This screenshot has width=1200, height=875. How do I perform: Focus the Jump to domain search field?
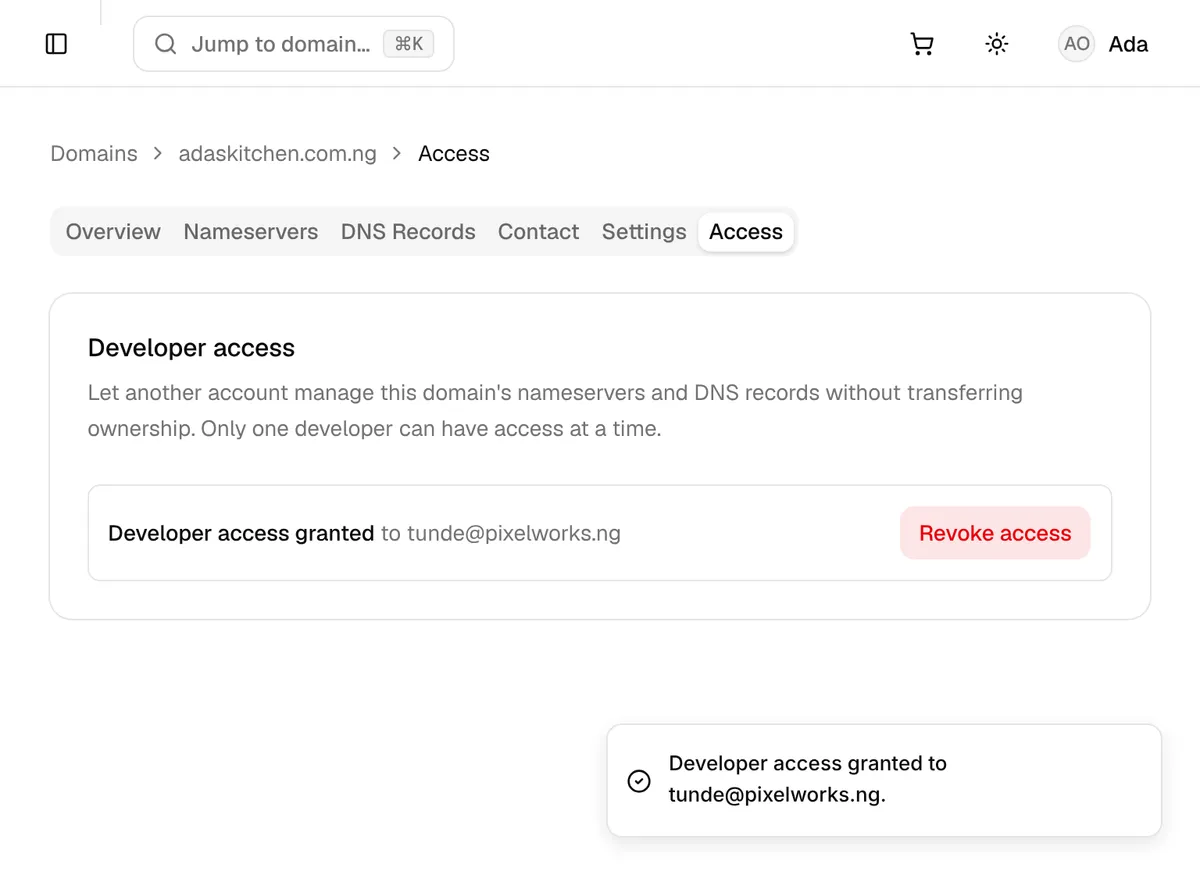[294, 44]
